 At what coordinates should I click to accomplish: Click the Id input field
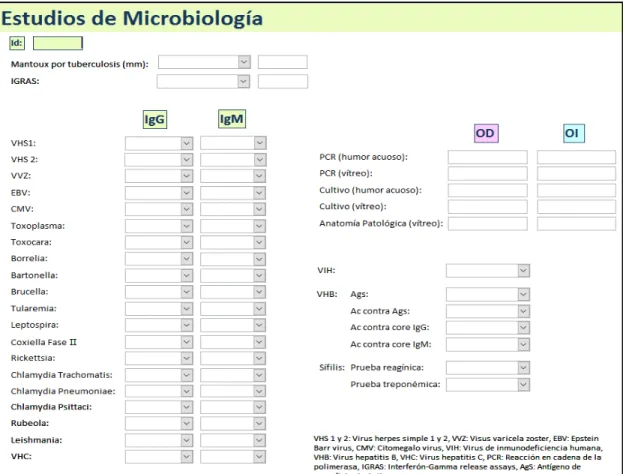pyautogui.click(x=58, y=43)
